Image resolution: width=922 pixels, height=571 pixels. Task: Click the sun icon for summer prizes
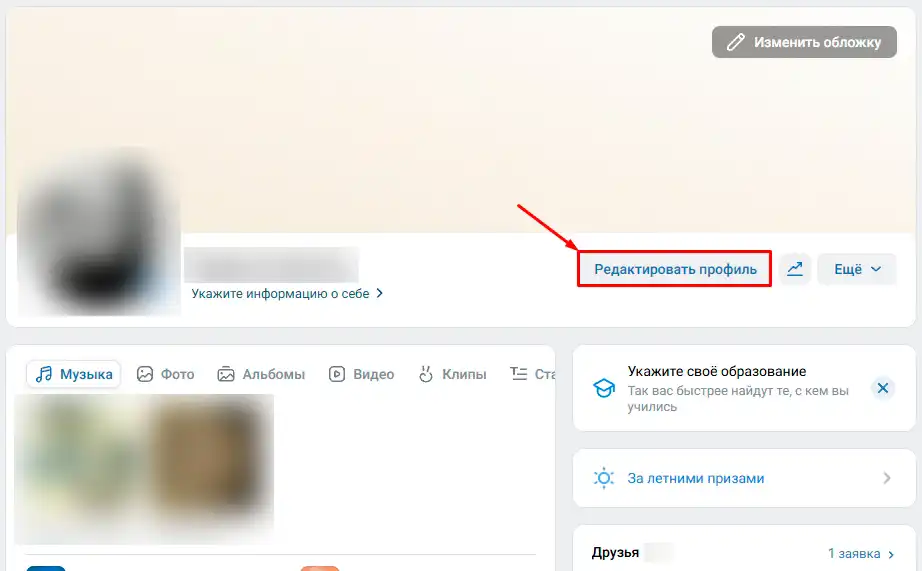604,478
